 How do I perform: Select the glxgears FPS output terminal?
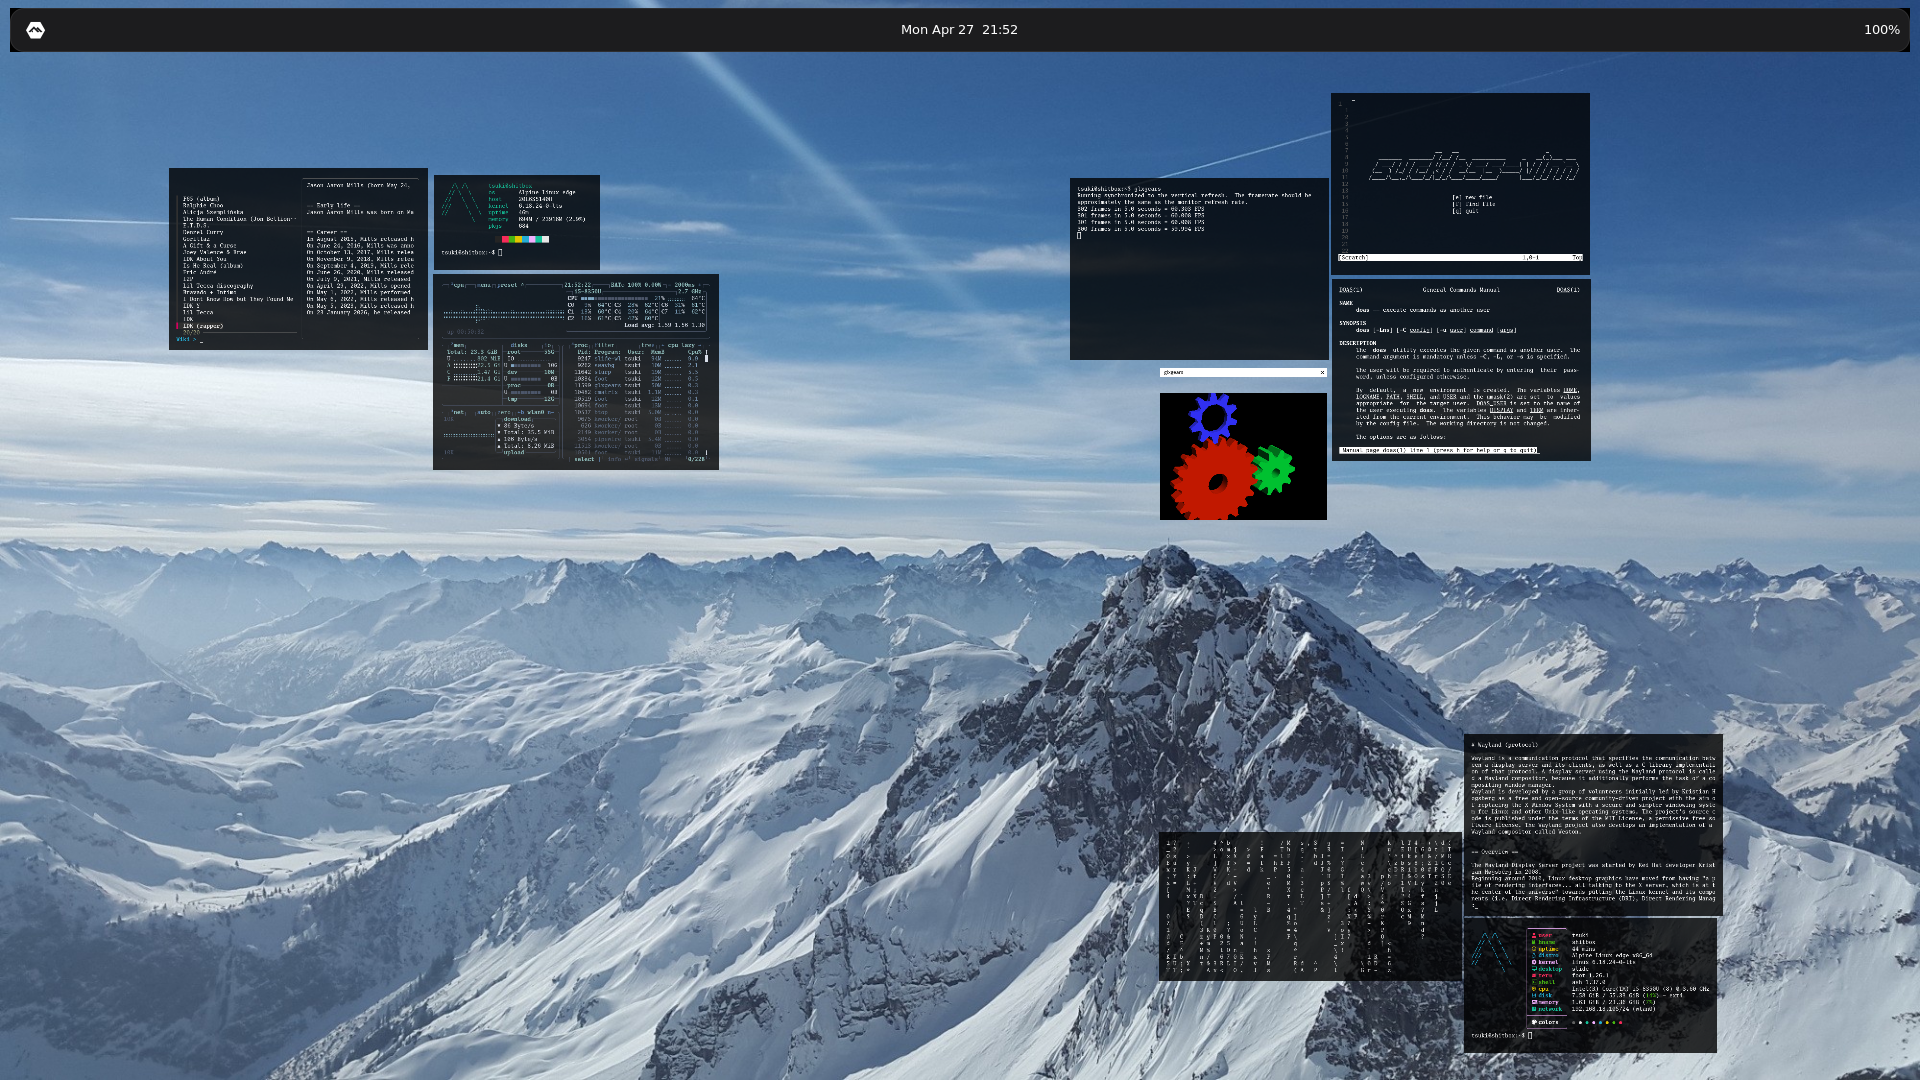pyautogui.click(x=1199, y=269)
